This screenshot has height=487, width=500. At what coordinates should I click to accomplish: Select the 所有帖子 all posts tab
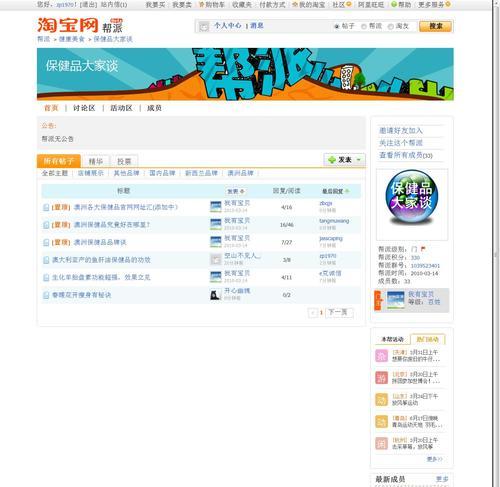pyautogui.click(x=59, y=161)
